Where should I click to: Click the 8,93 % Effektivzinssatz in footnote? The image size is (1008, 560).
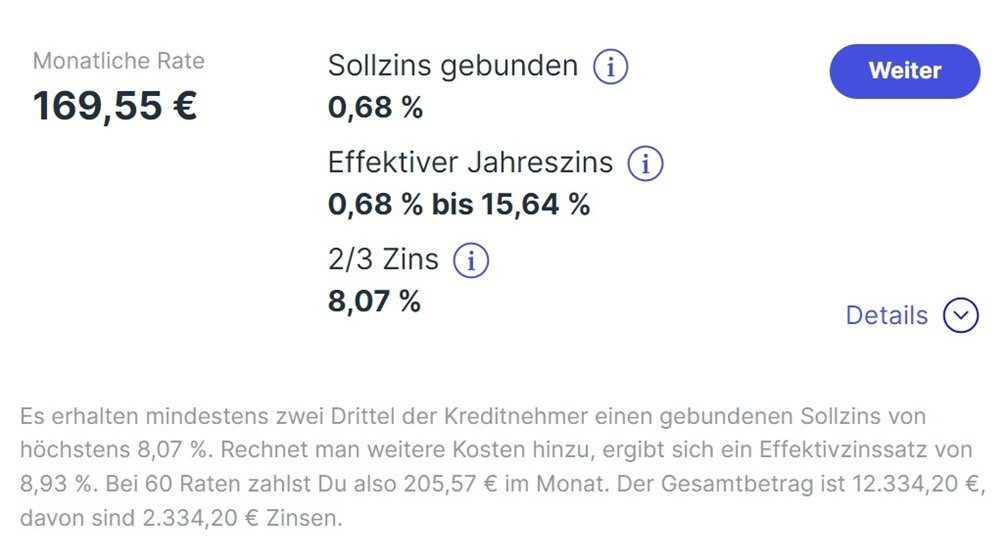tap(56, 483)
